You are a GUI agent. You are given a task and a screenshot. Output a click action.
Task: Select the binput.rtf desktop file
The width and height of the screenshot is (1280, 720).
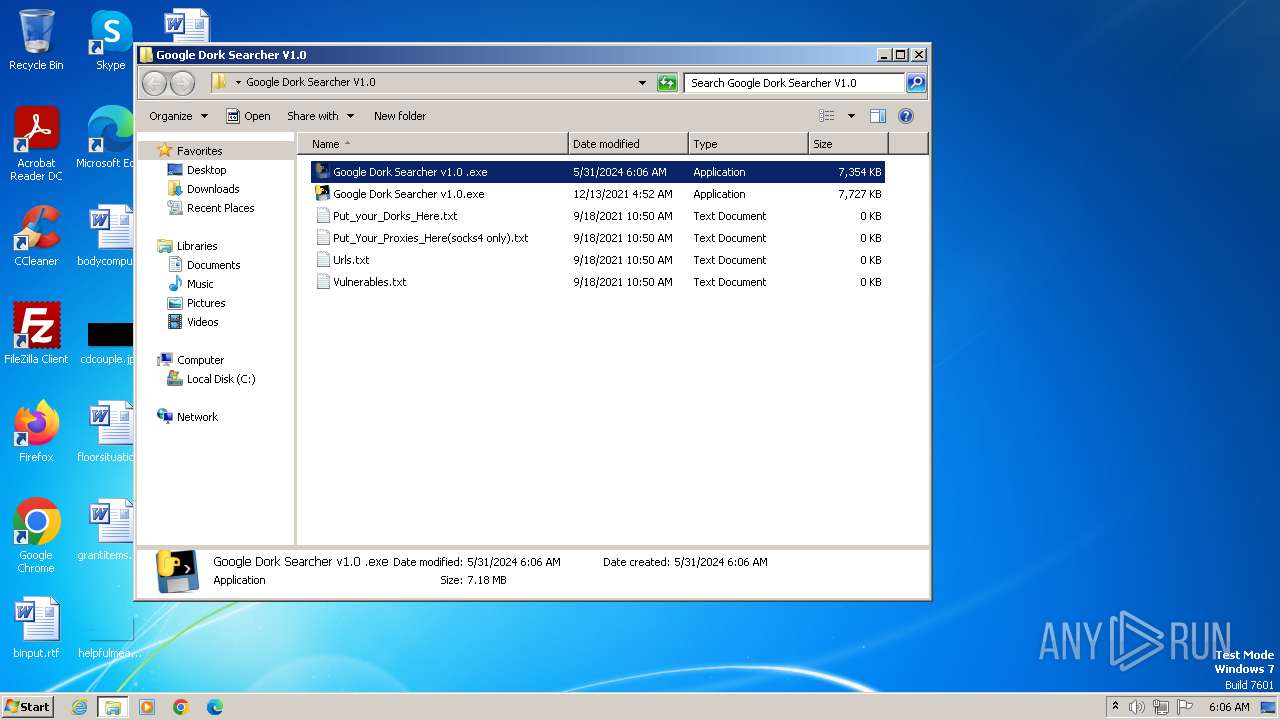(36, 628)
